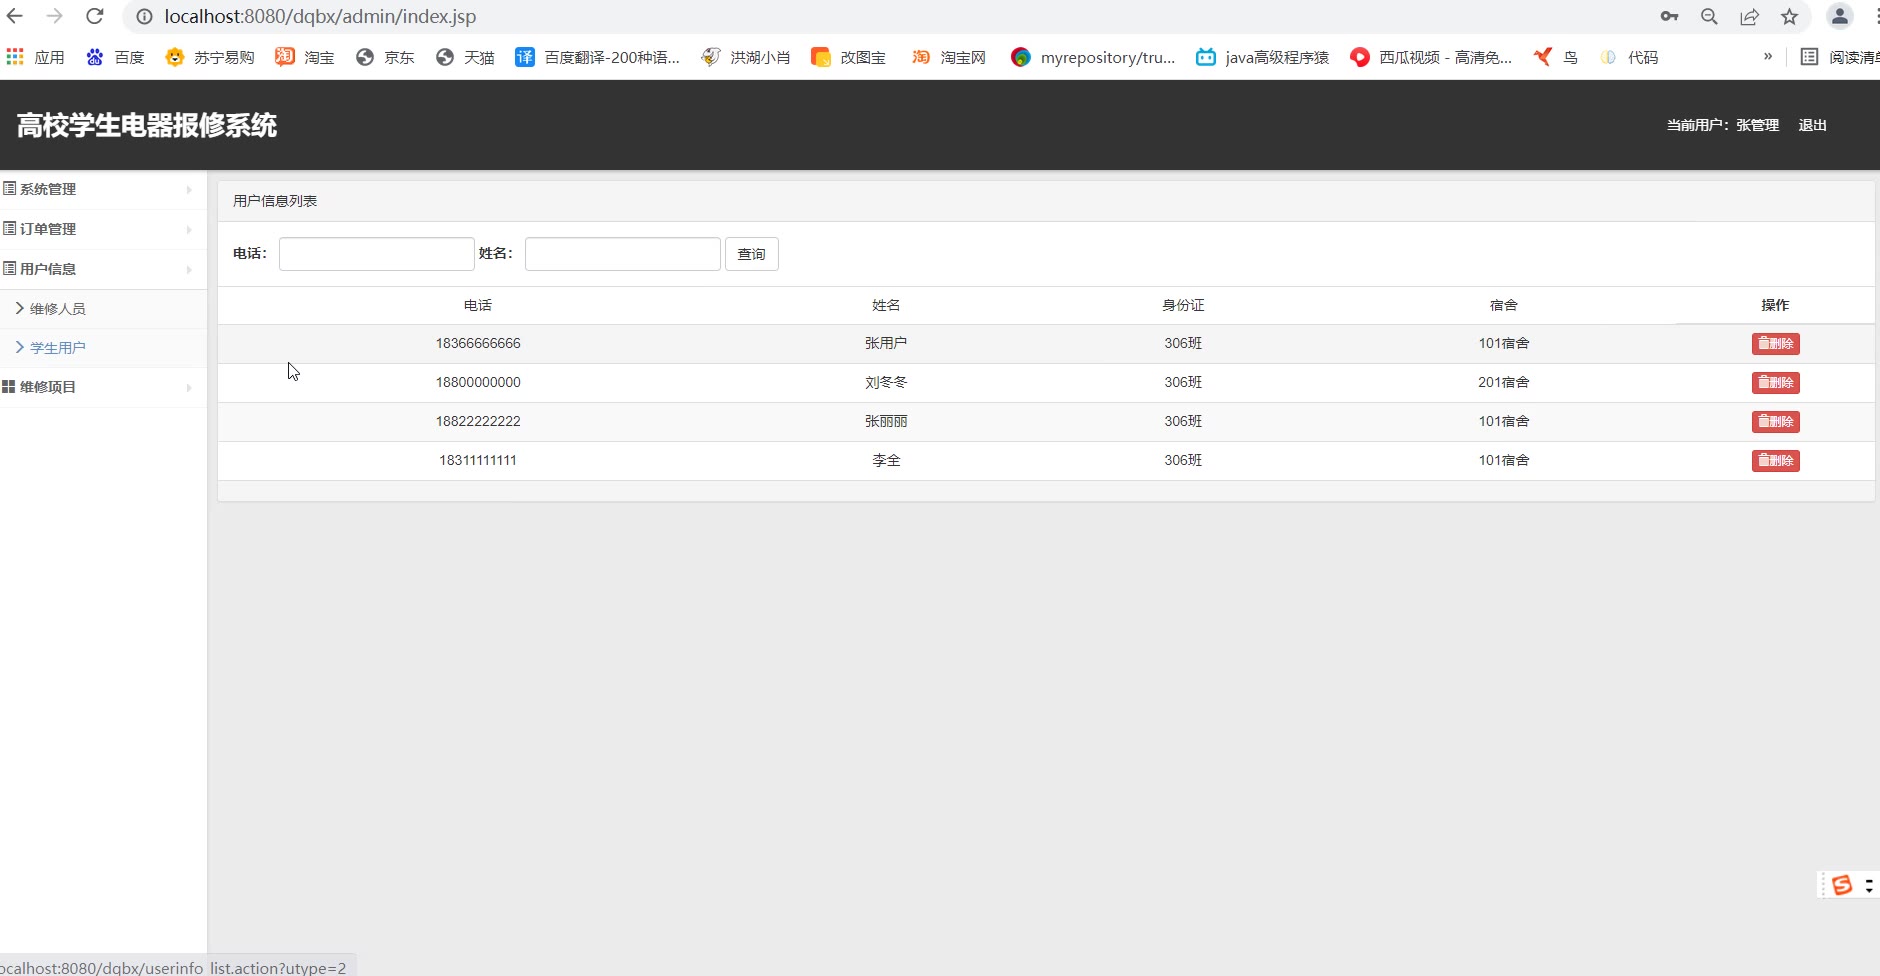1880x976 pixels.
Task: Open the 天猫 bookmark
Action: tap(465, 57)
